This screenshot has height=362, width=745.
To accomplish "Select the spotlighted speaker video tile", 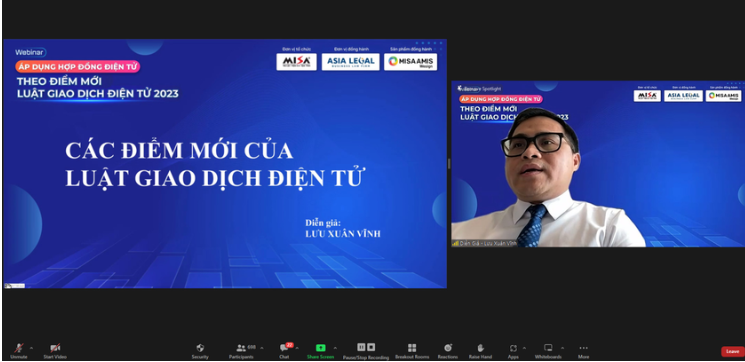I will 598,164.
